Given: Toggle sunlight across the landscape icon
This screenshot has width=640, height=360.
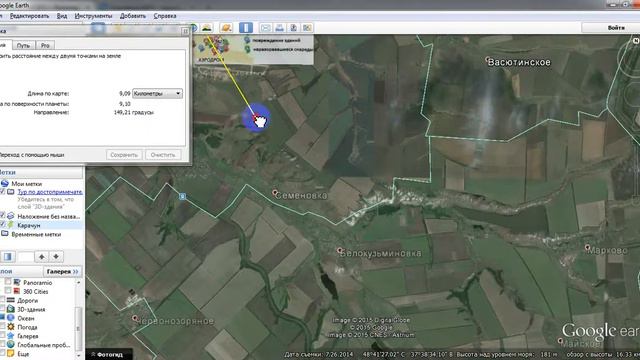Looking at the screenshot, I should [x=207, y=28].
